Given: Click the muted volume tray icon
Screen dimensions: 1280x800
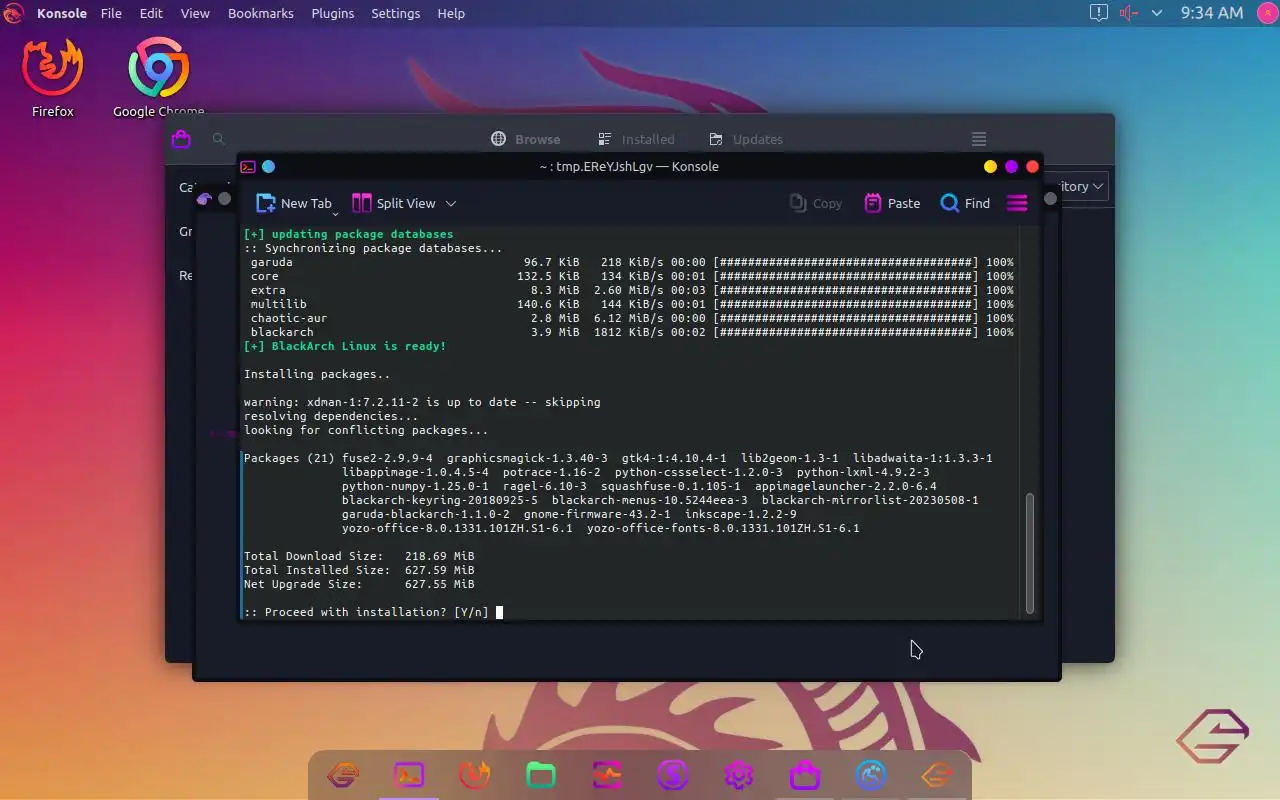Looking at the screenshot, I should tap(1128, 13).
